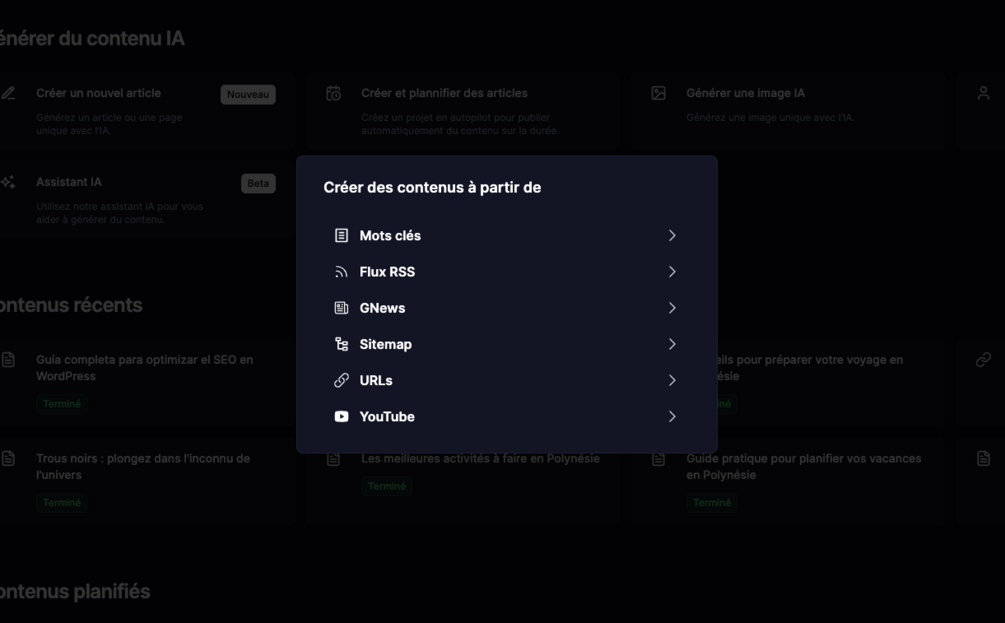The width and height of the screenshot is (1005, 623).
Task: Click the Contenus planifiés heading
Action: point(74,591)
